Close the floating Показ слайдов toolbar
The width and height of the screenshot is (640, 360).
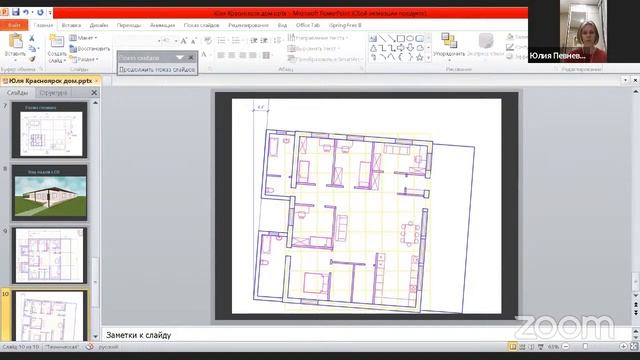click(191, 58)
